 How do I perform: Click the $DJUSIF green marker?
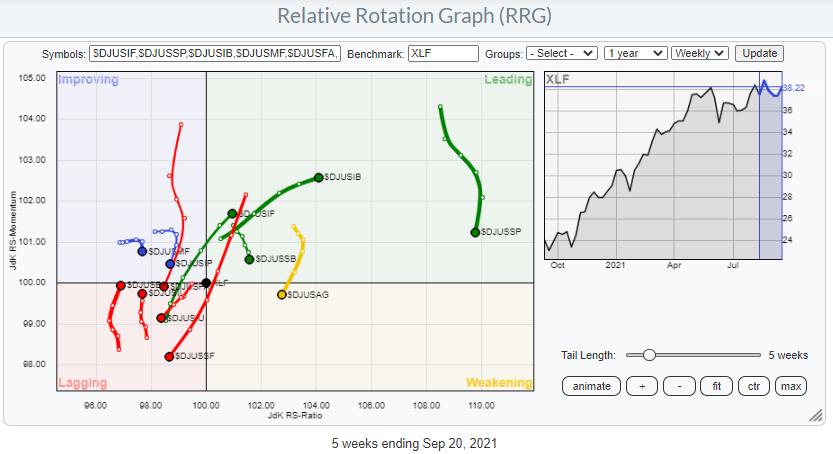(x=232, y=213)
